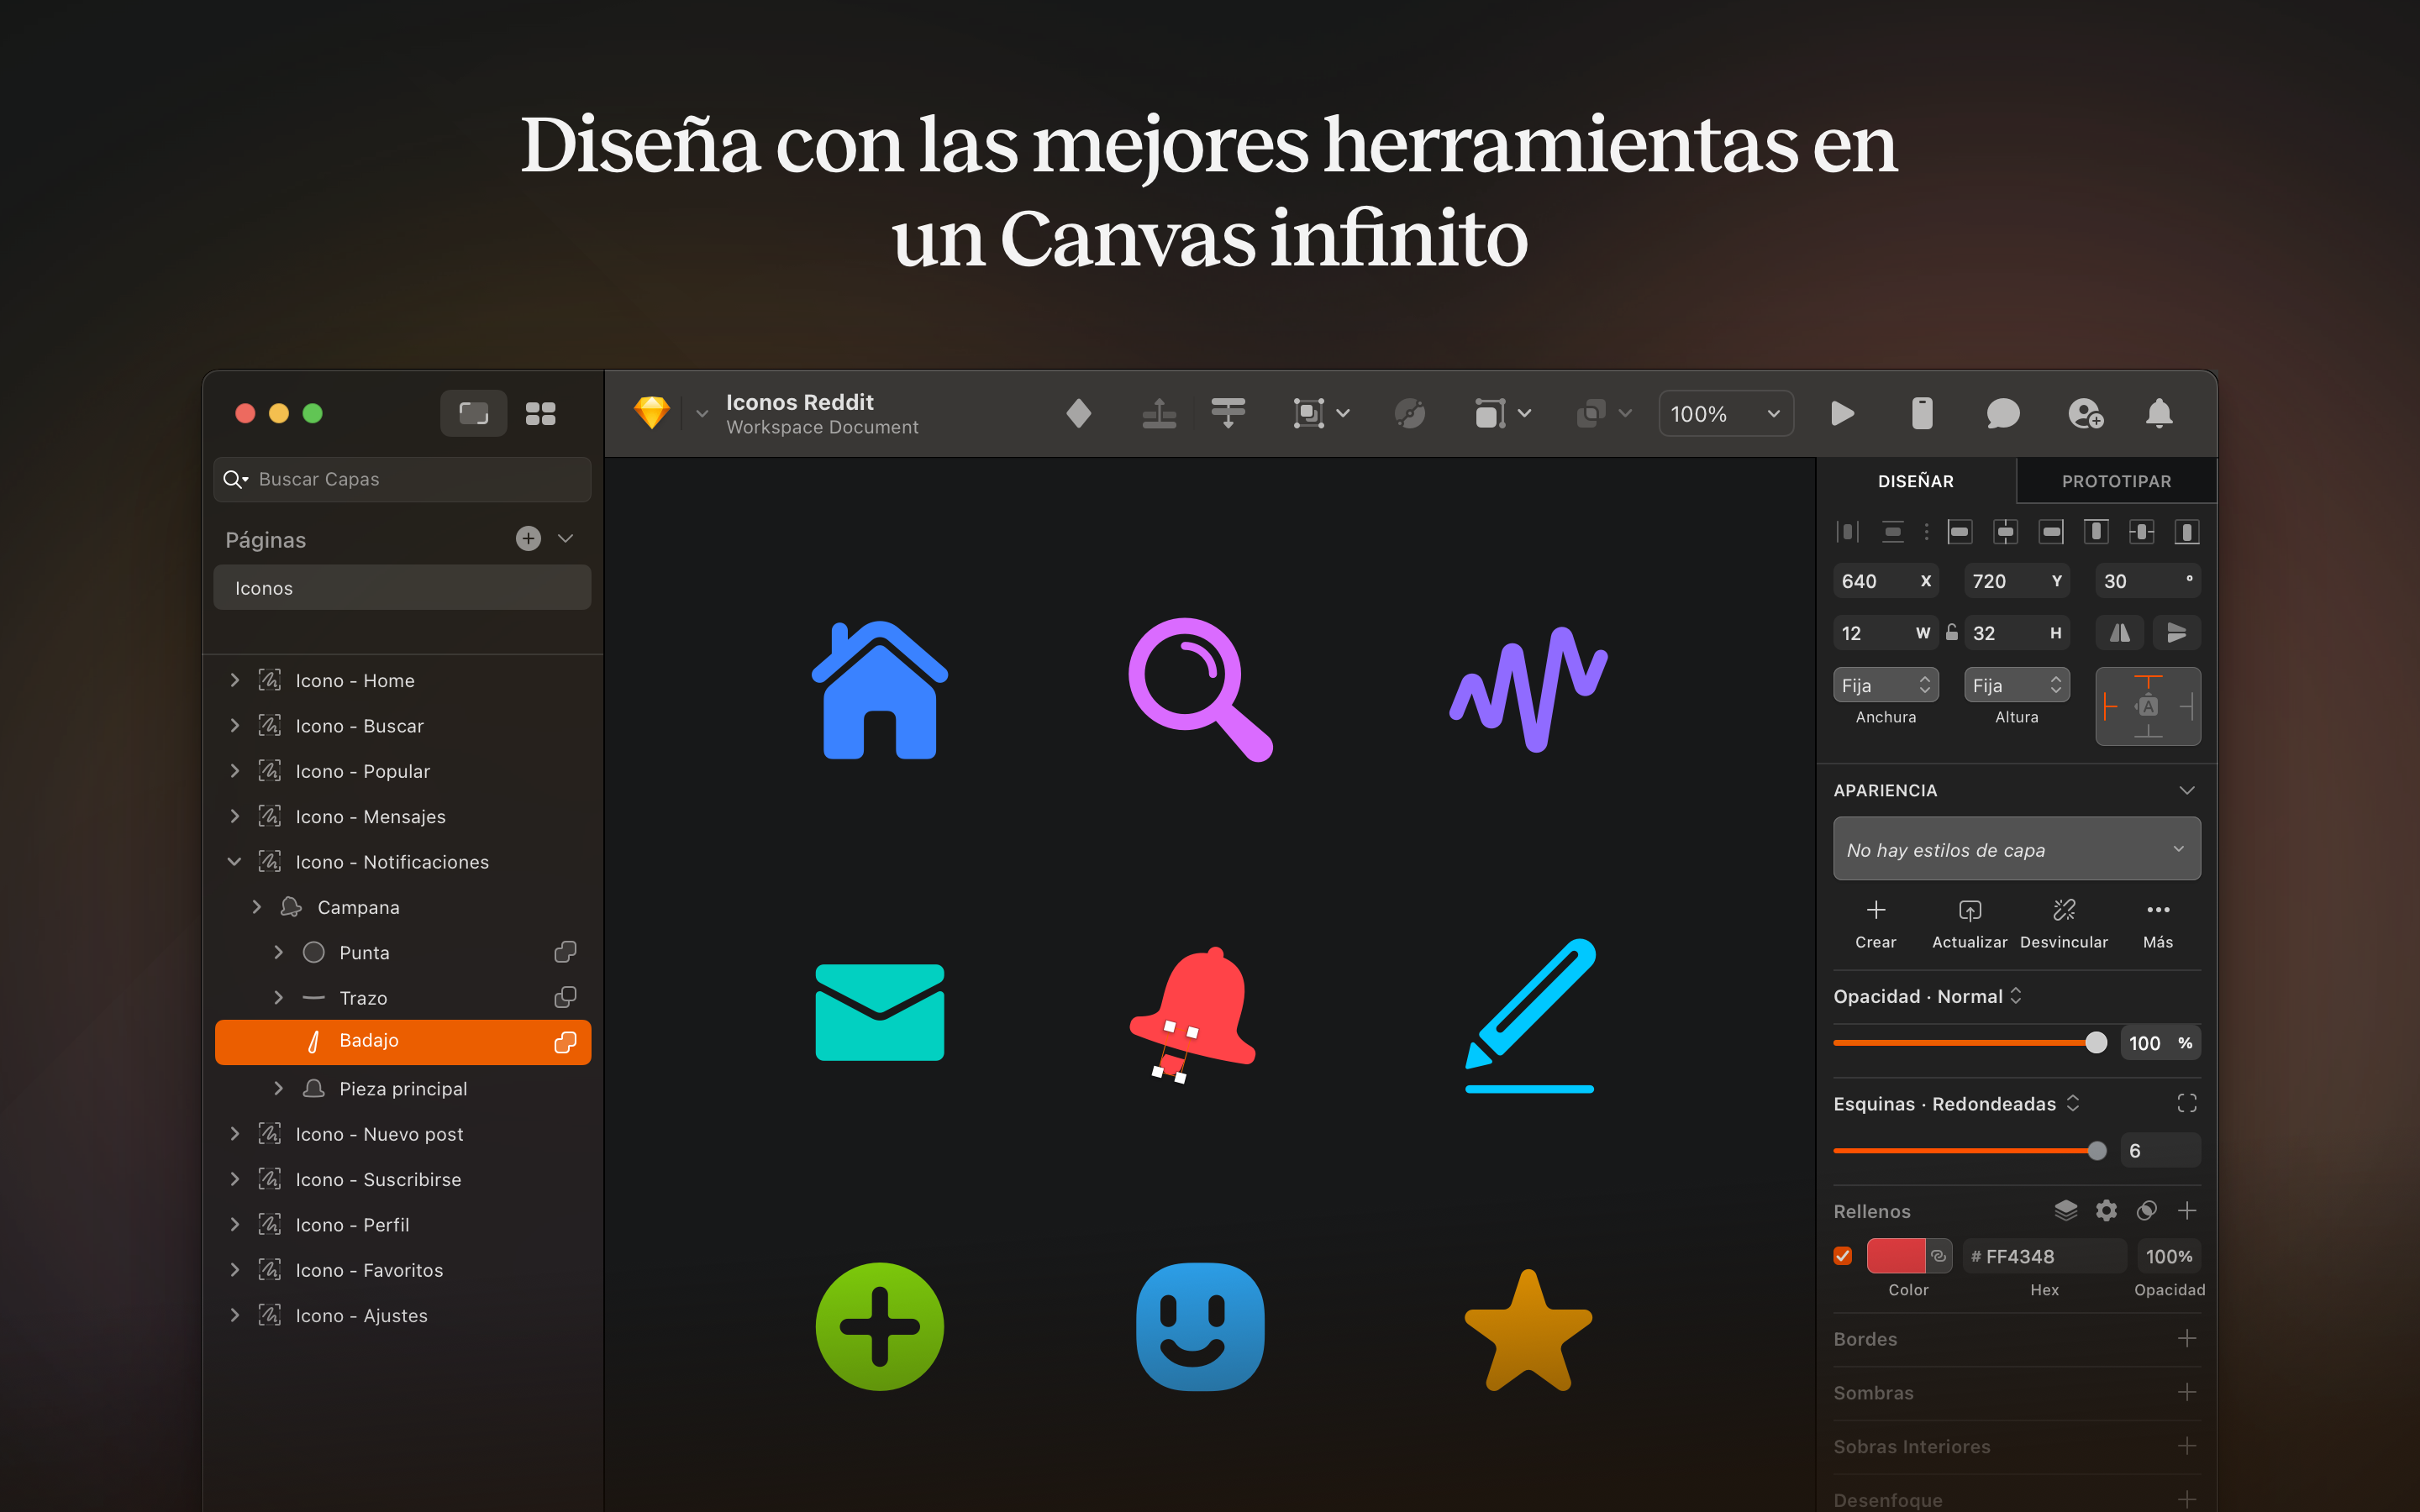
Task: Toggle the aspect ratio lock
Action: point(1951,632)
